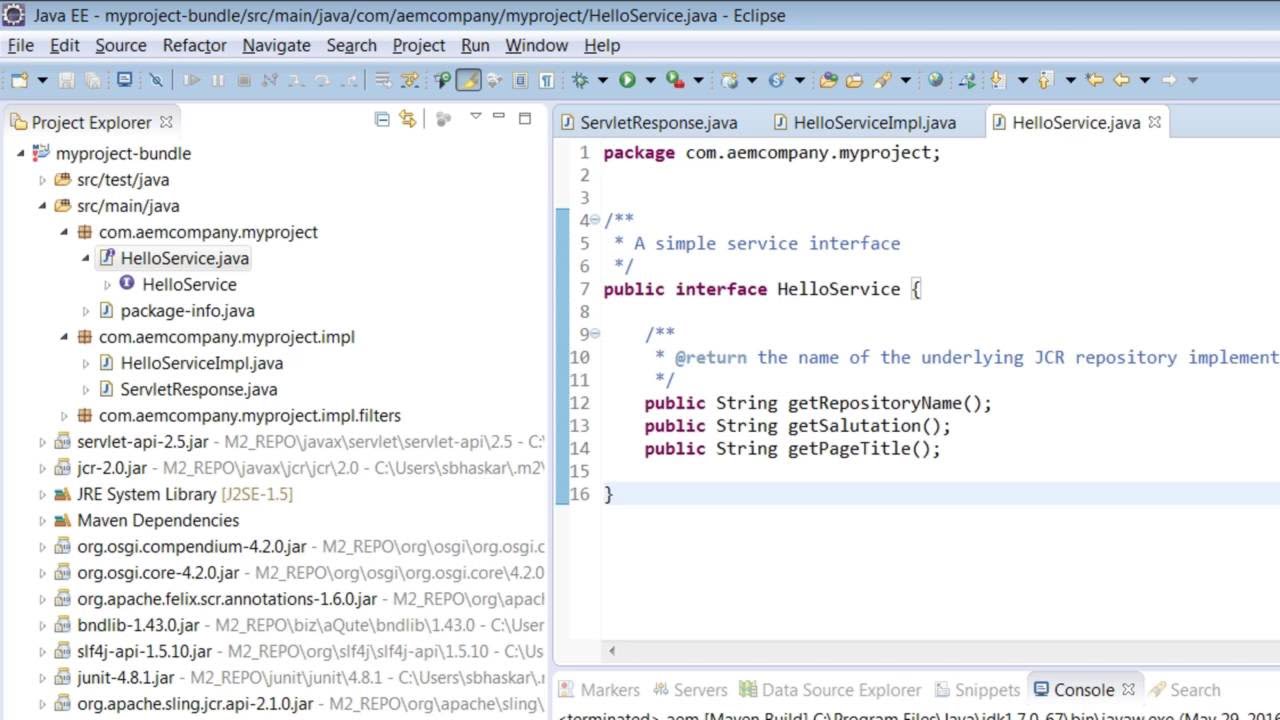Click the green Run button icon
Image resolution: width=1280 pixels, height=720 pixels.
coord(627,80)
